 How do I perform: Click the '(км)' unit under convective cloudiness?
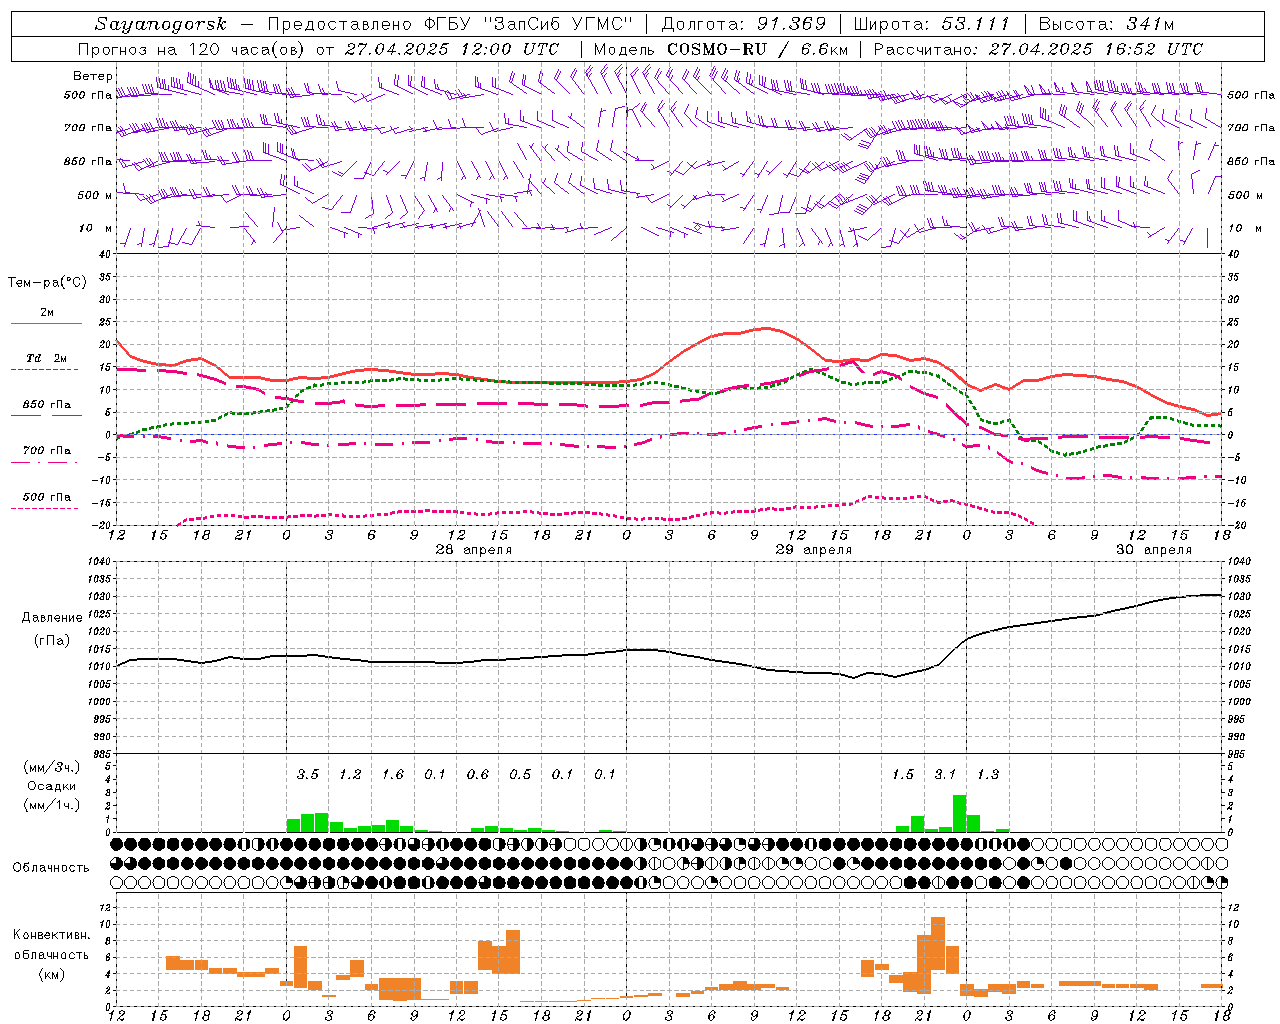[52, 974]
